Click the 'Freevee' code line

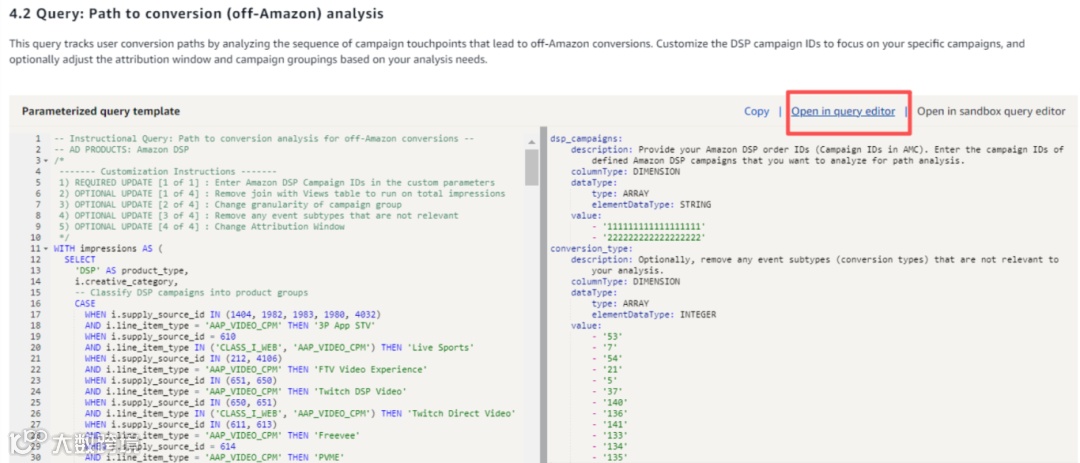pyautogui.click(x=222, y=436)
